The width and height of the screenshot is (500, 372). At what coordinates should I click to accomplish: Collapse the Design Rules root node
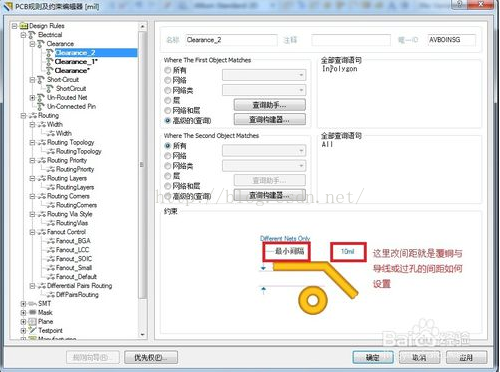[14, 26]
